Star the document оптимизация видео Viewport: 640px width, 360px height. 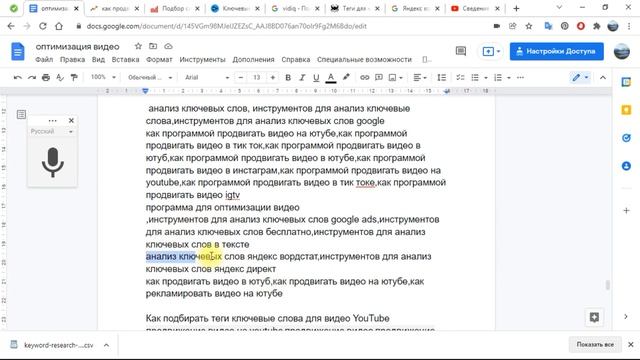[x=138, y=47]
